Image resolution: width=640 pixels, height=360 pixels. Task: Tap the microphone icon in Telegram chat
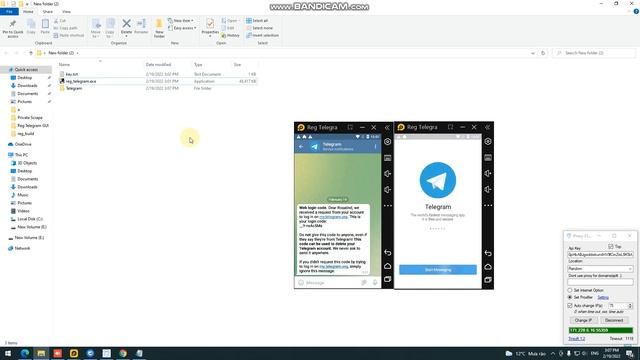(x=375, y=282)
